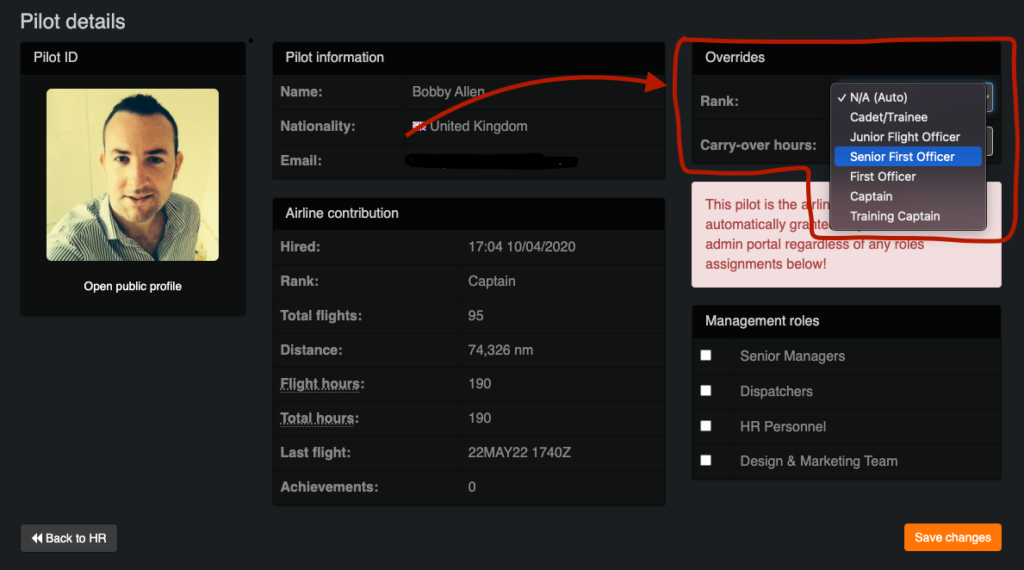
Task: Enable the Senior Managers role checkbox
Action: tap(706, 355)
